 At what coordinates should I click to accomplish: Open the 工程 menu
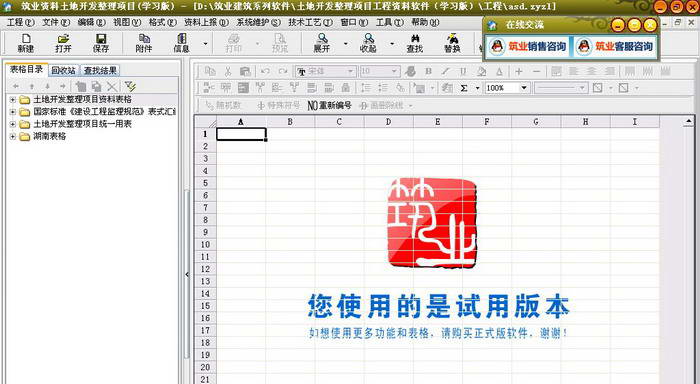[21, 22]
